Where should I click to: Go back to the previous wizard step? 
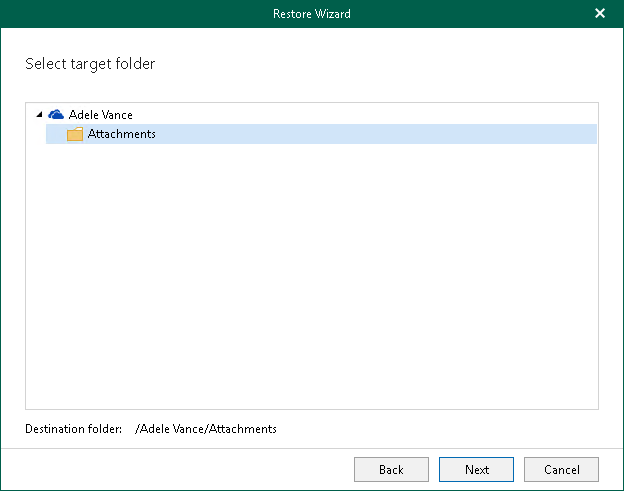391,469
